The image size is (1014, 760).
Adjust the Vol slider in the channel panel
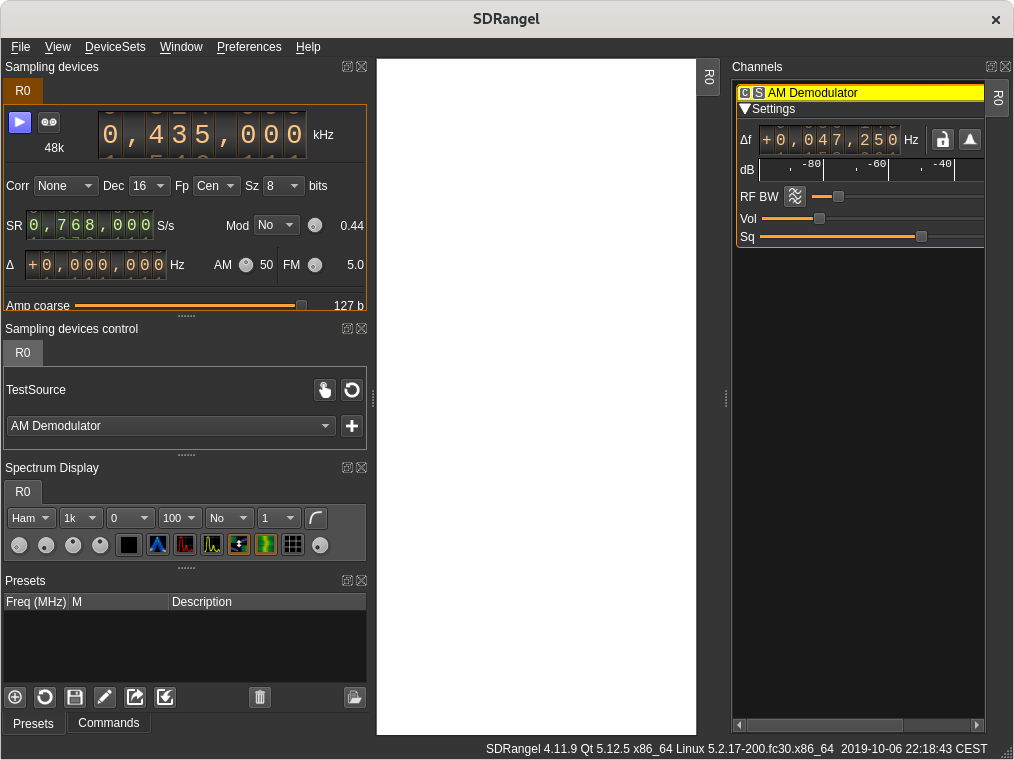pyautogui.click(x=820, y=218)
